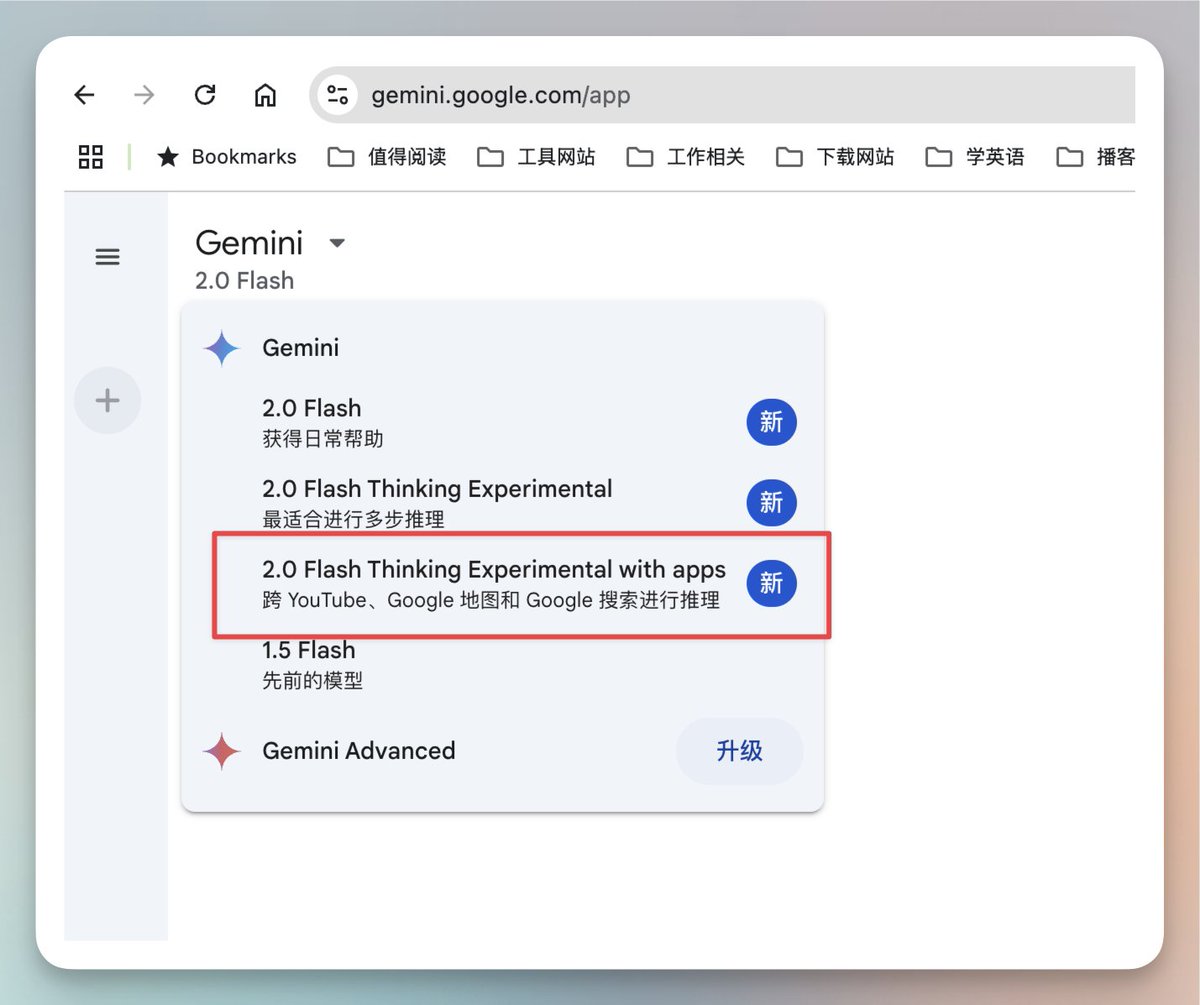Click the Gemini header in model menu
Viewport: 1200px width, 1005px height.
click(301, 348)
